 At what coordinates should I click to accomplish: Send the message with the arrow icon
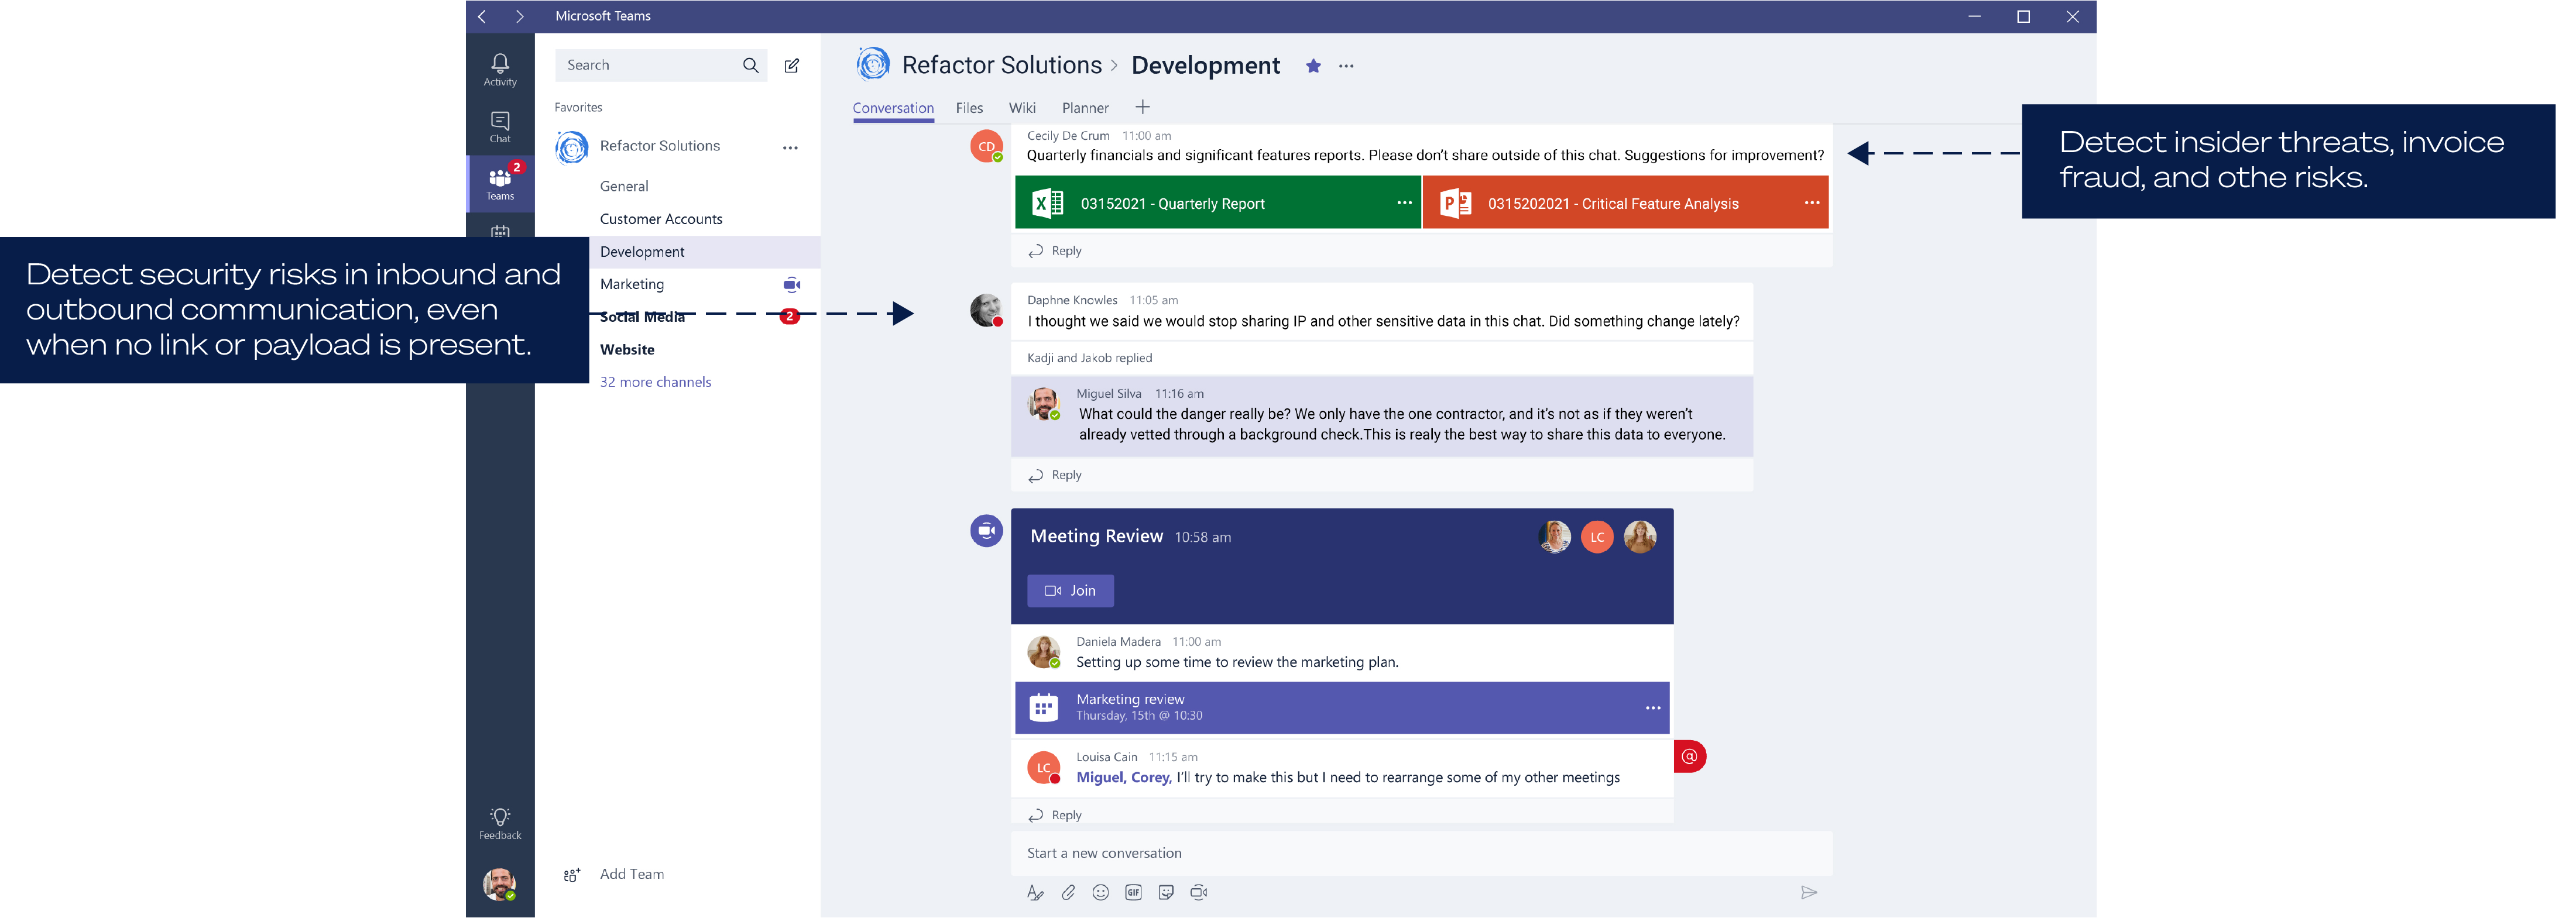[x=1808, y=893]
